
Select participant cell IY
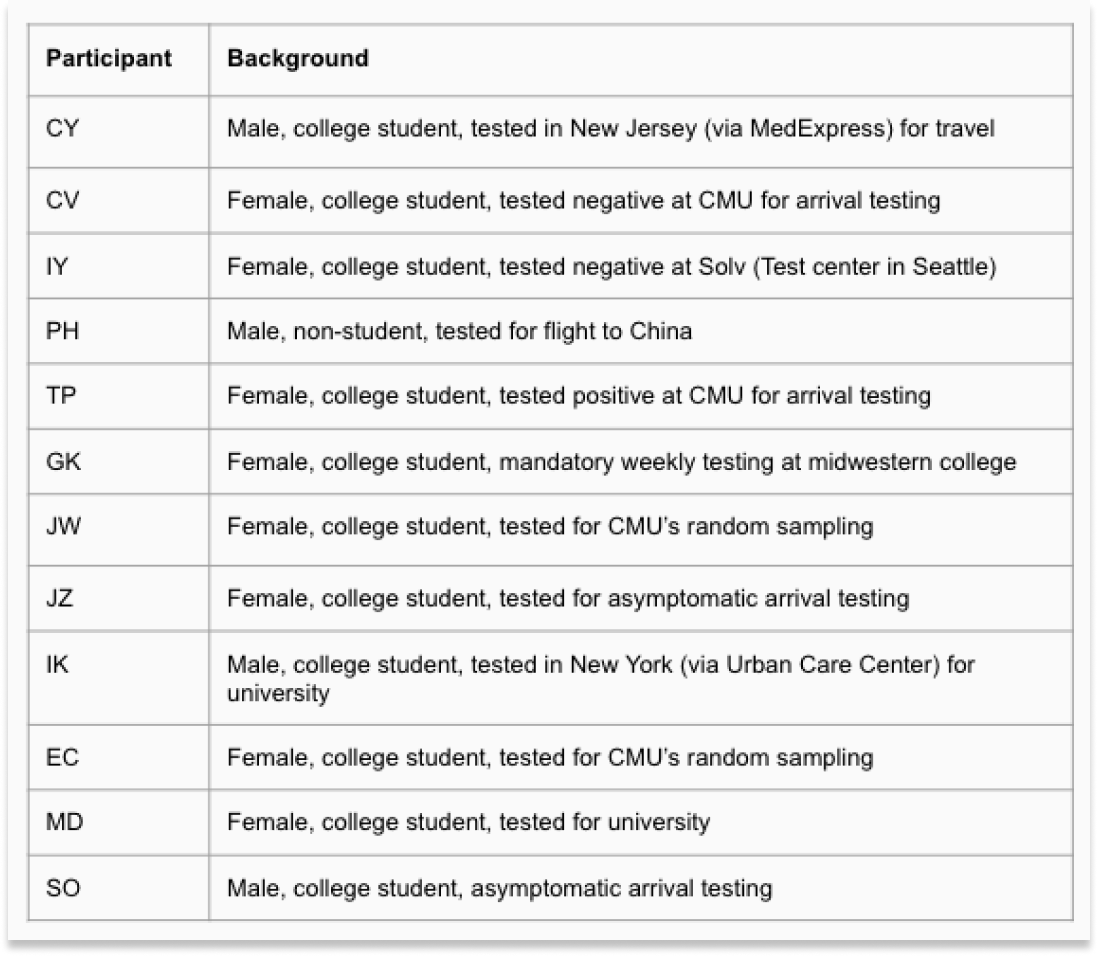pos(58,265)
